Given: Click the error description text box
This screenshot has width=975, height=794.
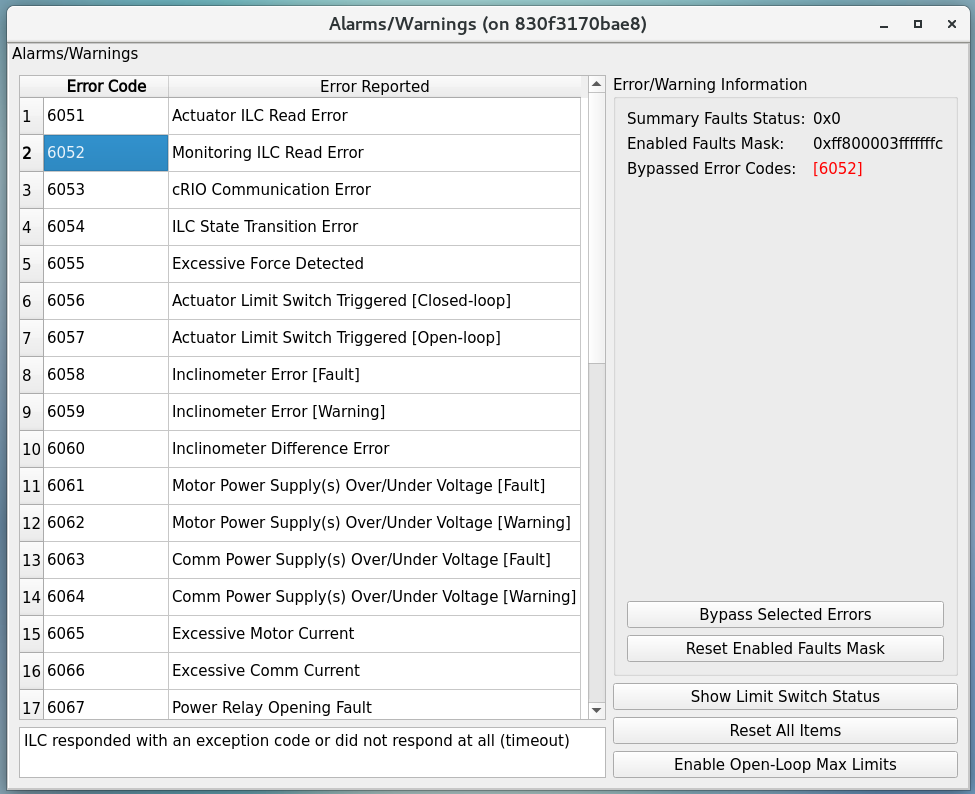Looking at the screenshot, I should [312, 752].
